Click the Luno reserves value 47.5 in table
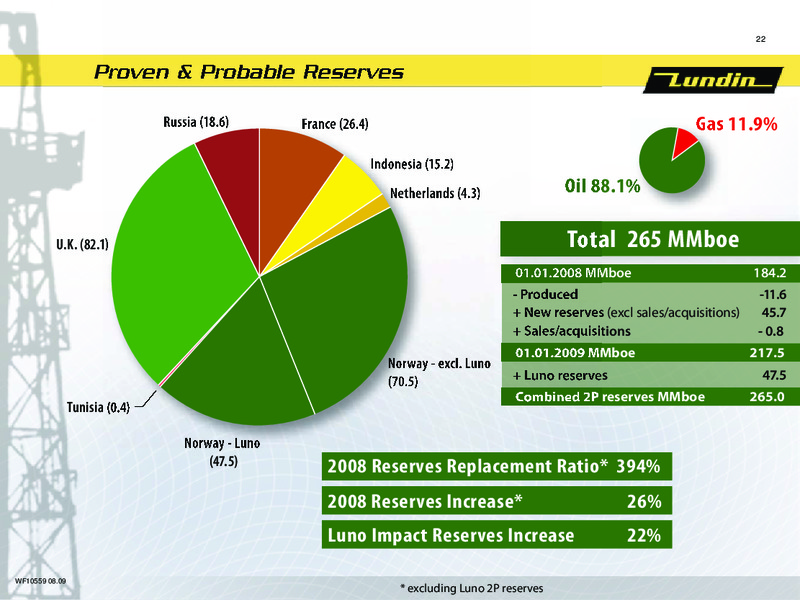The height and width of the screenshot is (600, 800). click(774, 376)
